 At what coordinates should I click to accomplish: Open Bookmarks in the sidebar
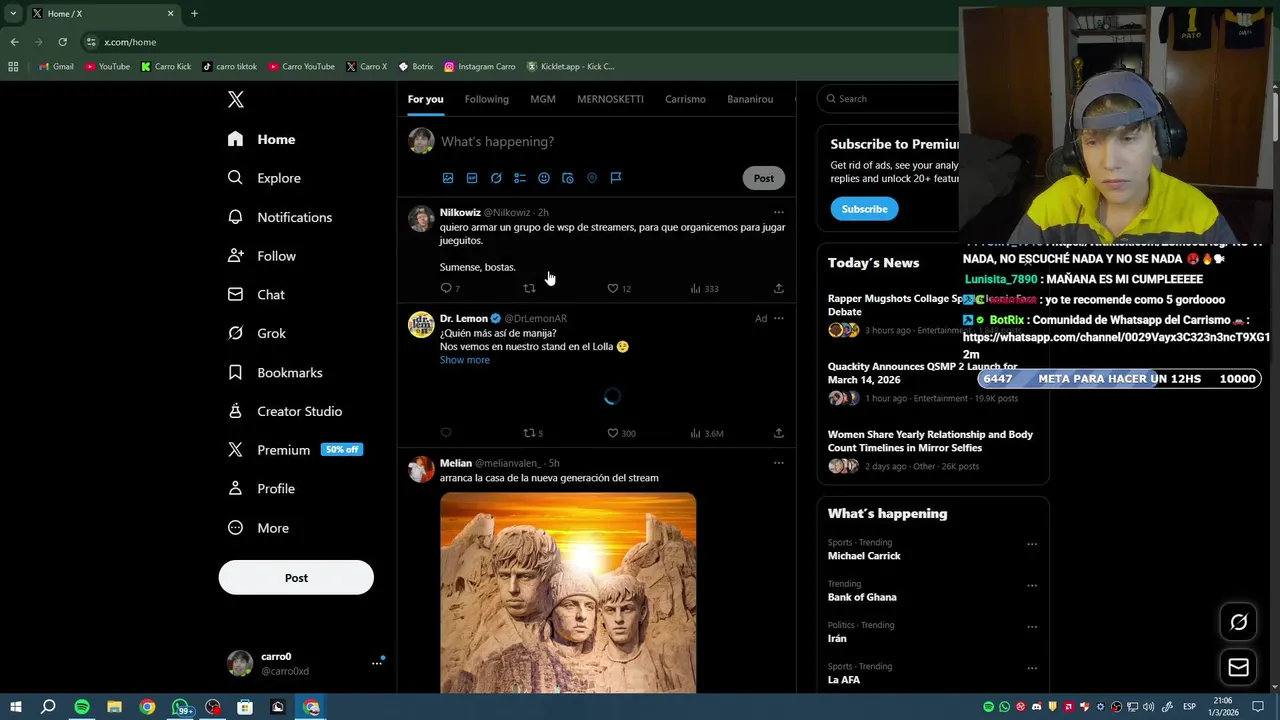point(275,372)
